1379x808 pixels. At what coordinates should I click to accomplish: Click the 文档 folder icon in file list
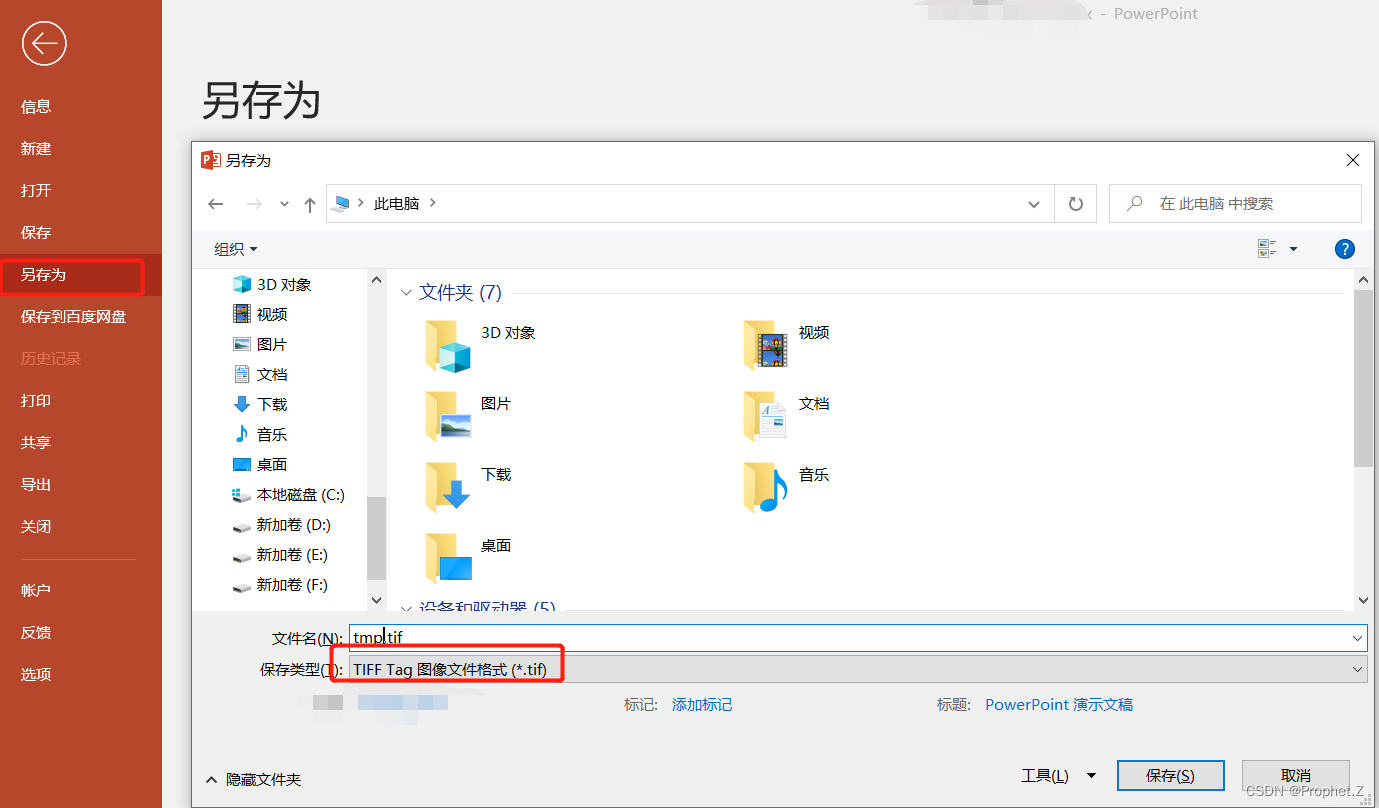[765, 415]
